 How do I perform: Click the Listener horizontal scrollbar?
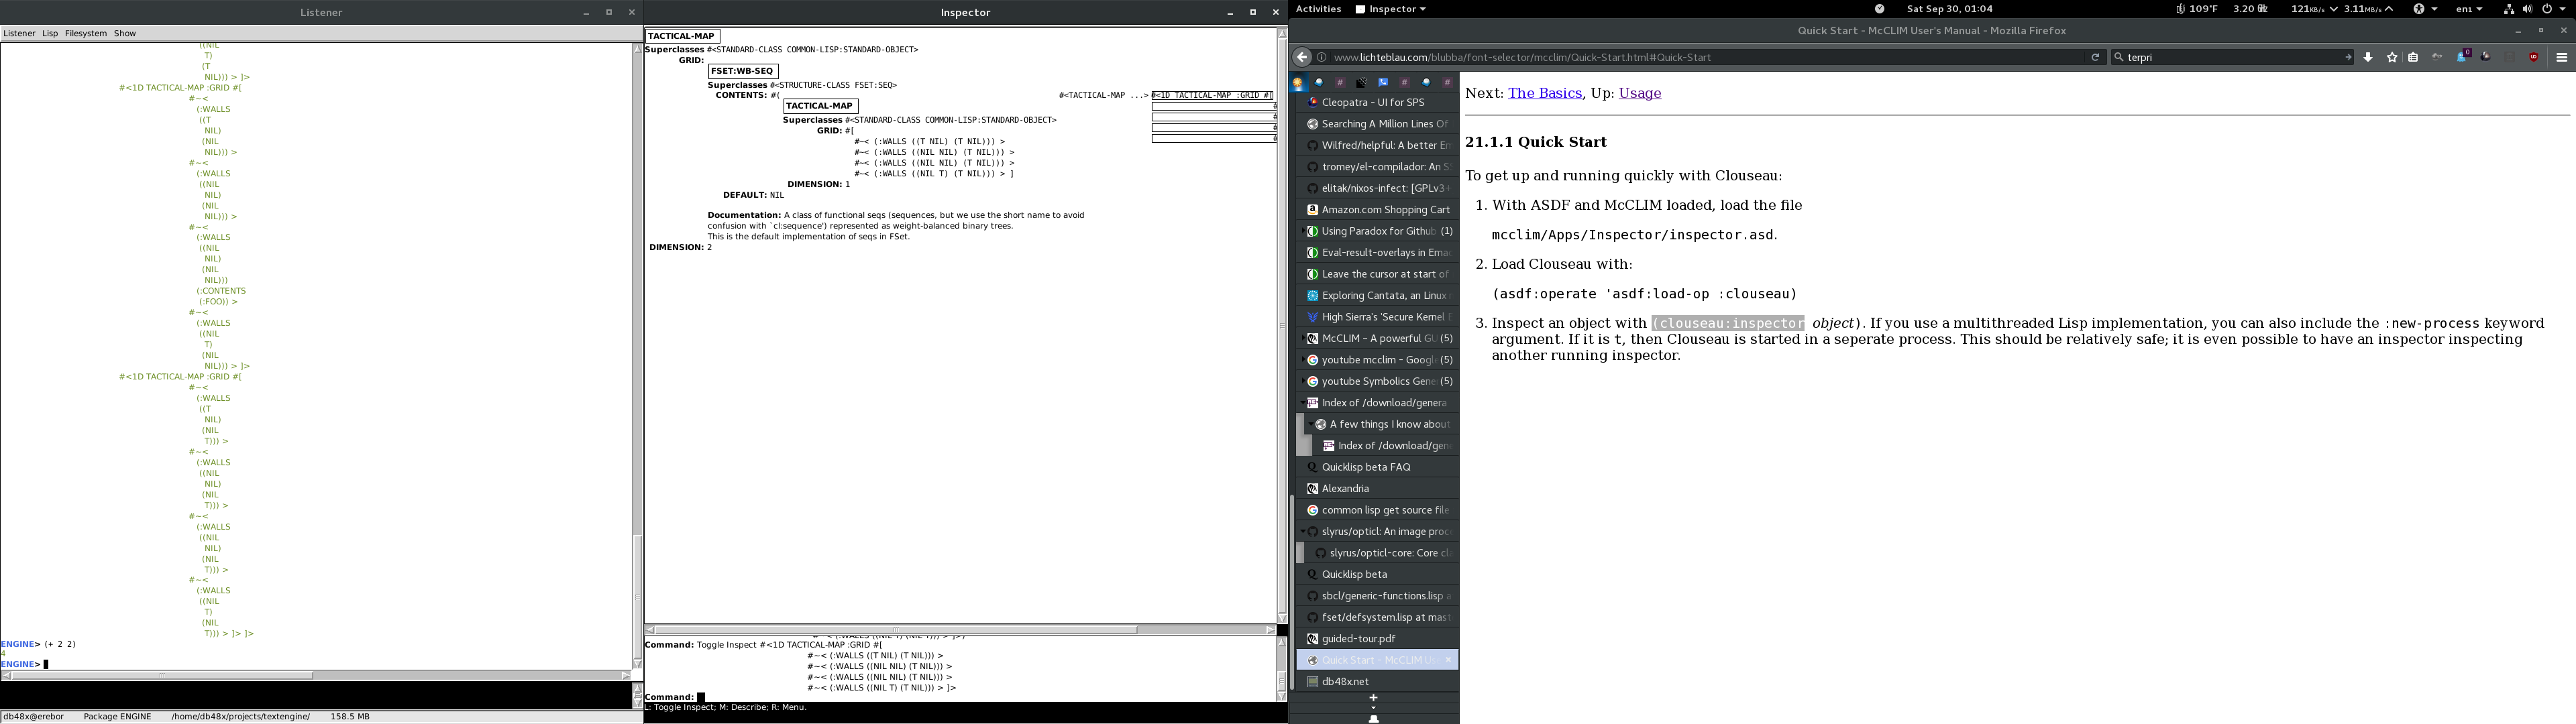click(x=316, y=675)
